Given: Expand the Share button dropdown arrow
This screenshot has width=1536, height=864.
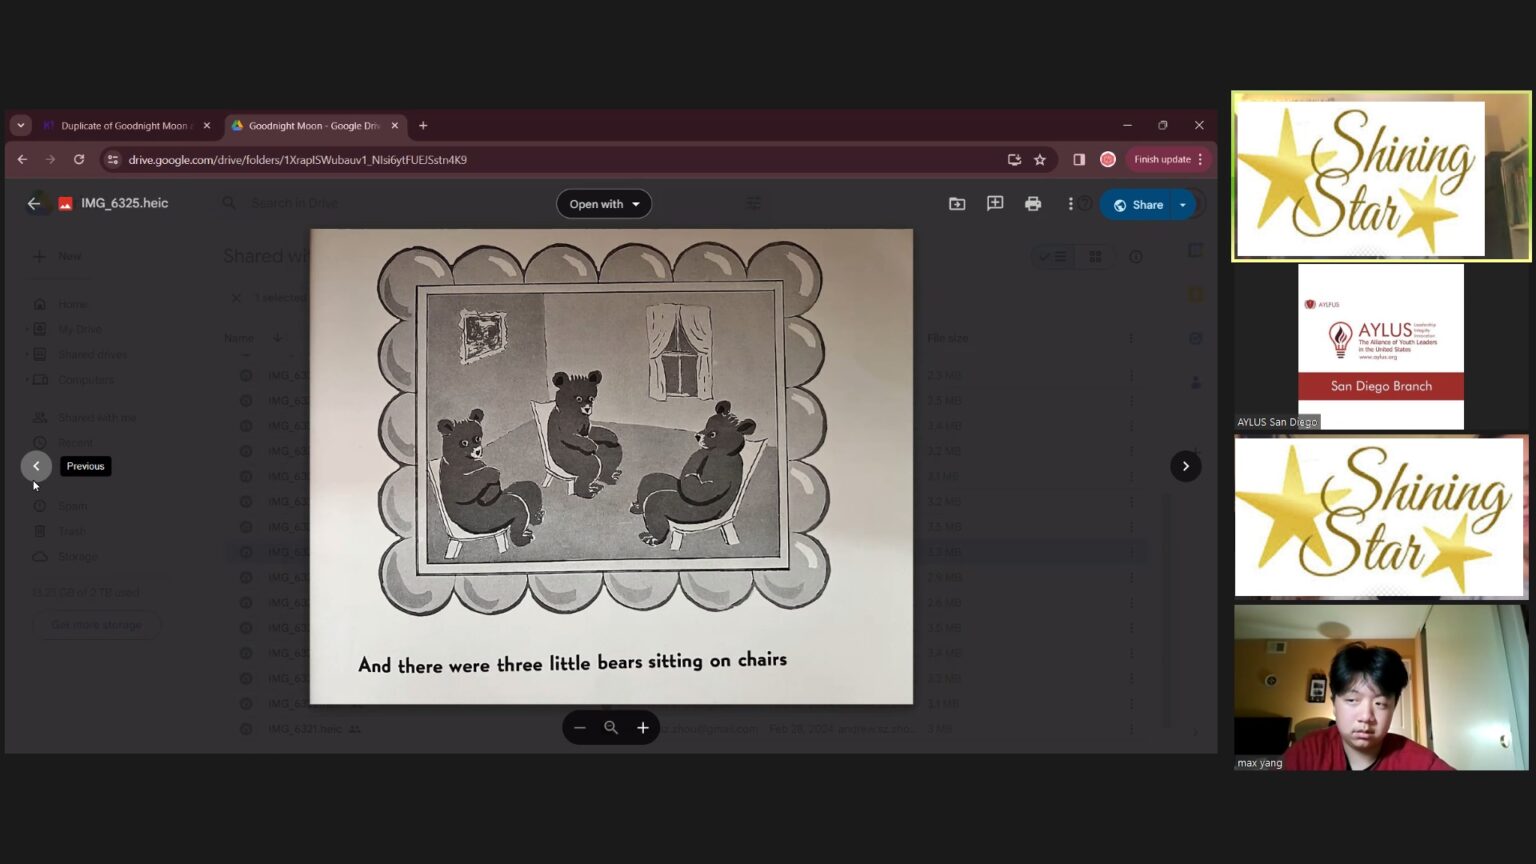Looking at the screenshot, I should click(1183, 205).
